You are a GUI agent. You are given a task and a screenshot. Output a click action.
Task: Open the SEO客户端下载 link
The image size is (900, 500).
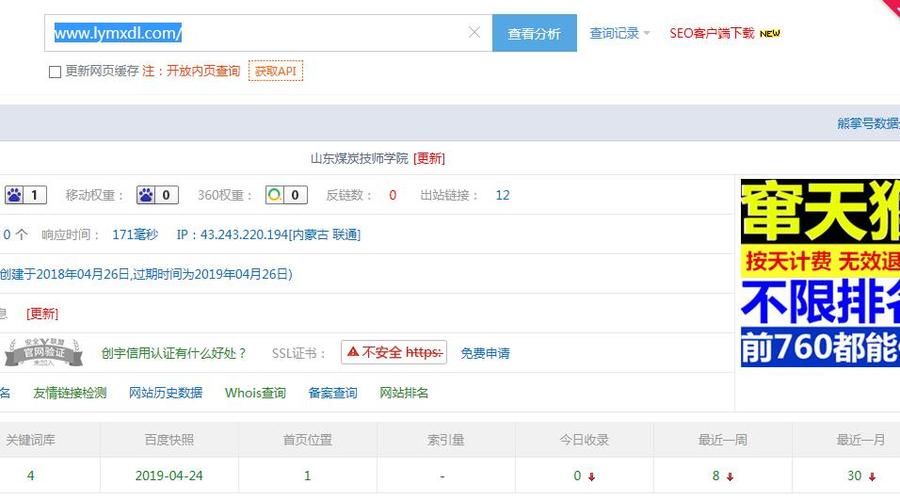tap(712, 33)
